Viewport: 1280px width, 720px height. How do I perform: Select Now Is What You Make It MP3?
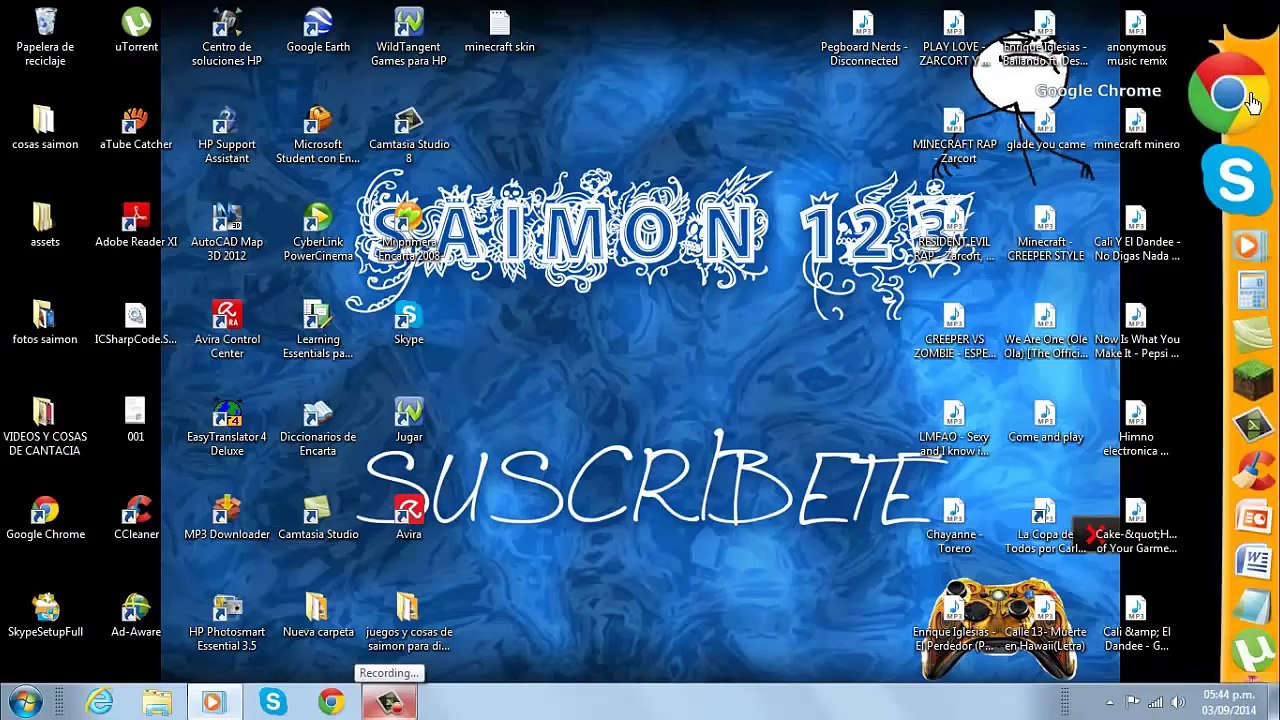[x=1137, y=329]
